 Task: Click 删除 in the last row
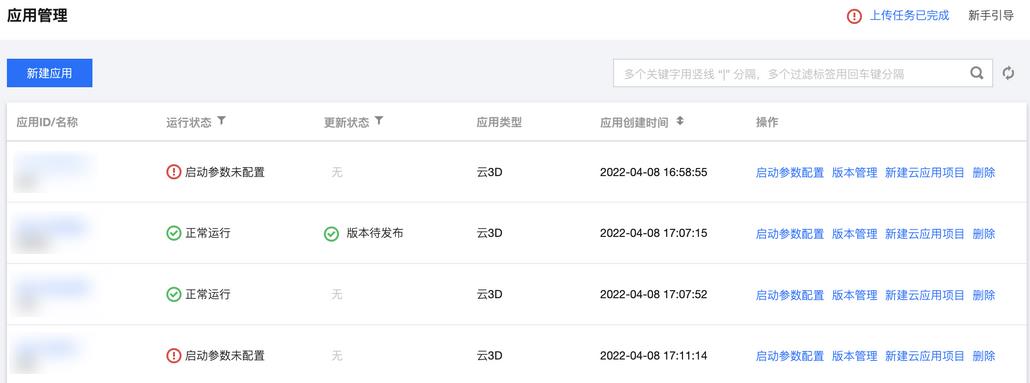click(983, 356)
